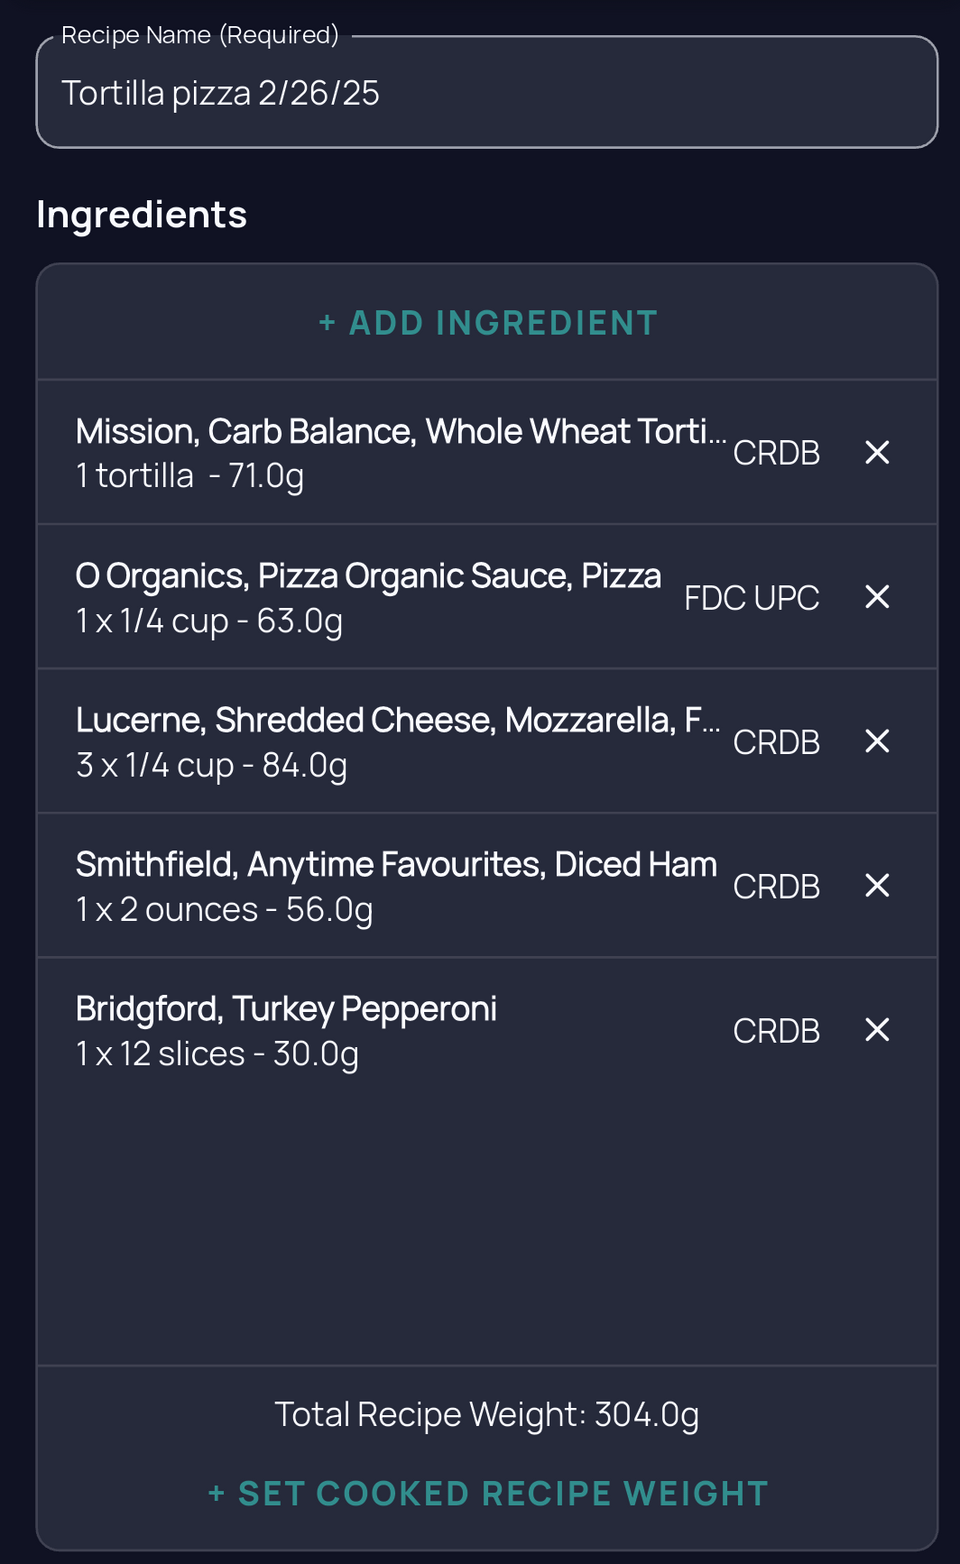Viewport: 960px width, 1564px height.
Task: Focus the Recipe Name text field
Action: pos(487,93)
